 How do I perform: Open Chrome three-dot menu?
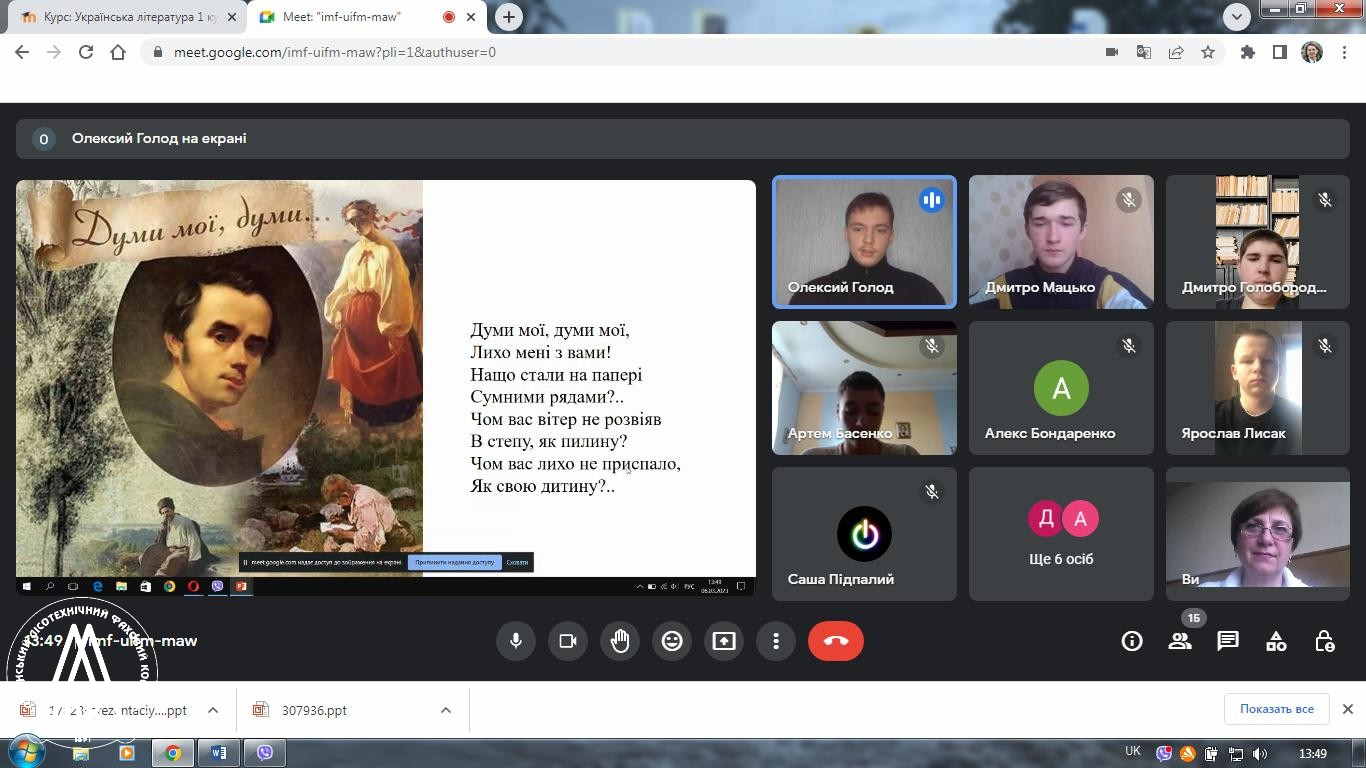[1343, 52]
